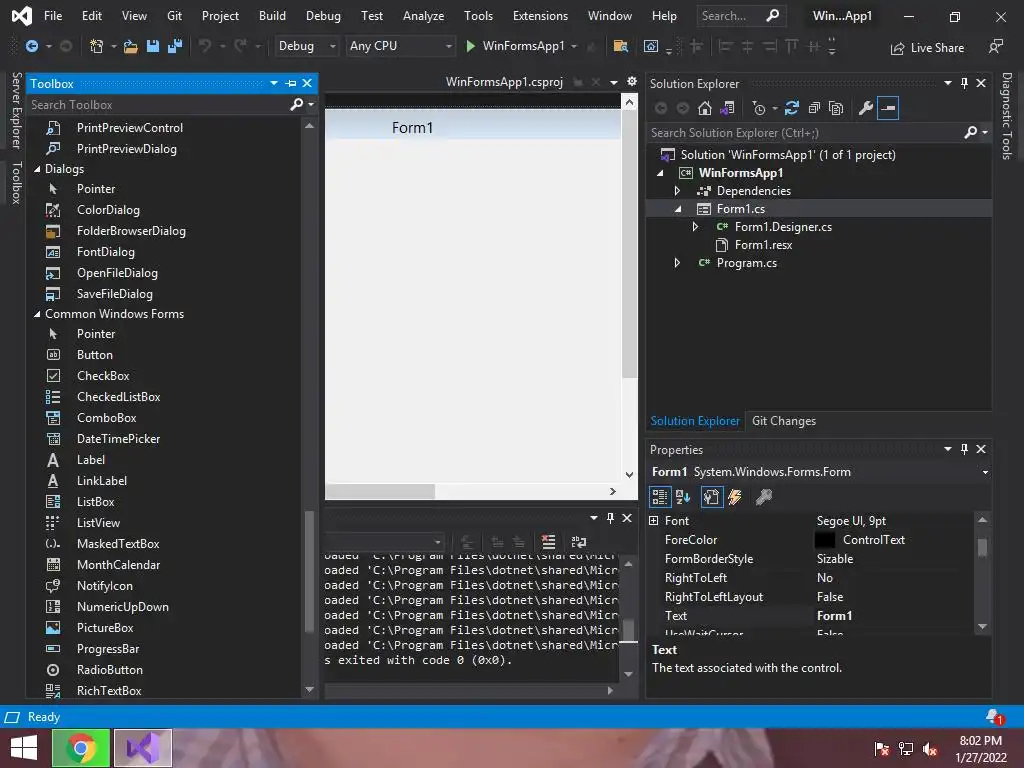This screenshot has height=768, width=1024.
Task: Click the WinFormsApp1 start button label
Action: [x=523, y=46]
